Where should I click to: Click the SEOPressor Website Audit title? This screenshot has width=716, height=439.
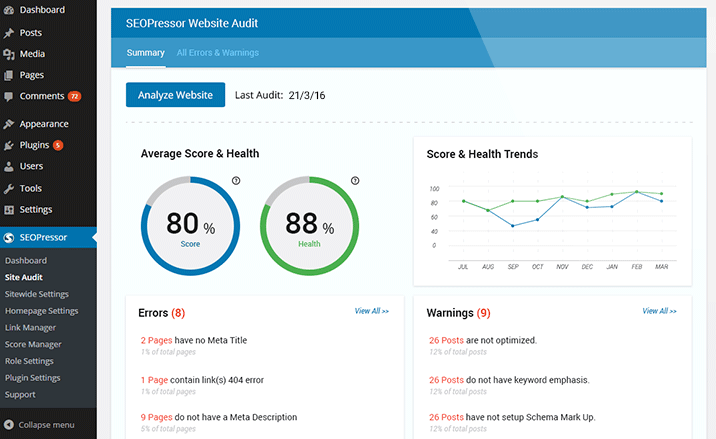point(192,23)
